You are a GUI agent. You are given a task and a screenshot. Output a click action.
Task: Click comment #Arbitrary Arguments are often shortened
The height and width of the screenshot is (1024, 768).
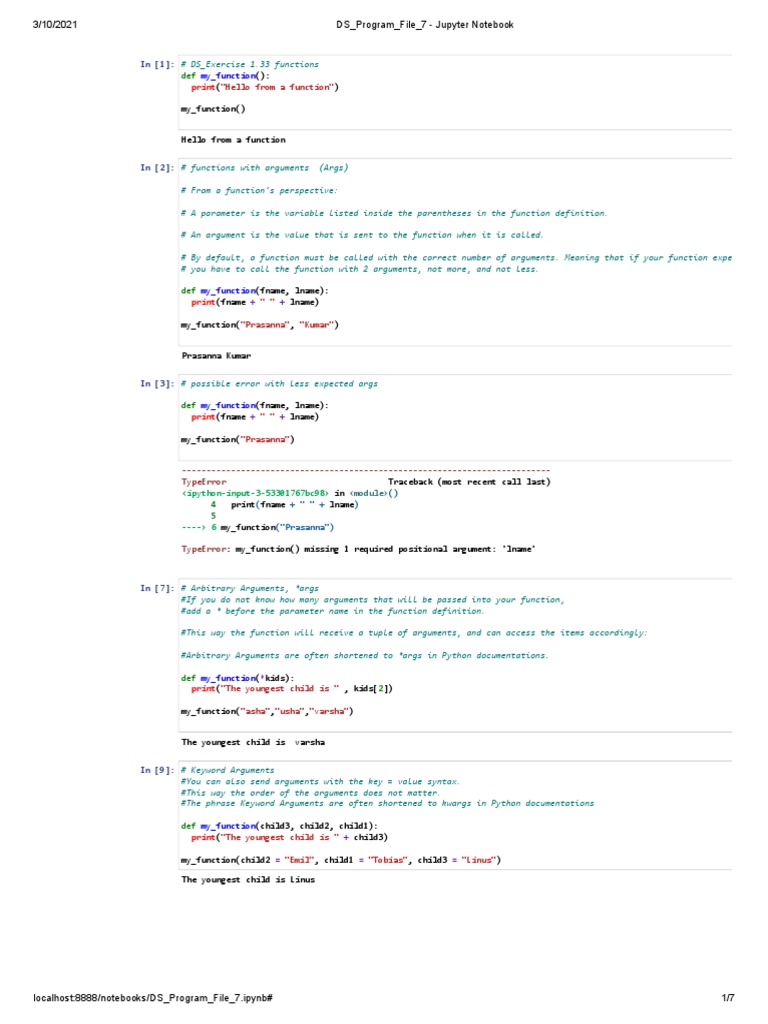[x=364, y=656]
